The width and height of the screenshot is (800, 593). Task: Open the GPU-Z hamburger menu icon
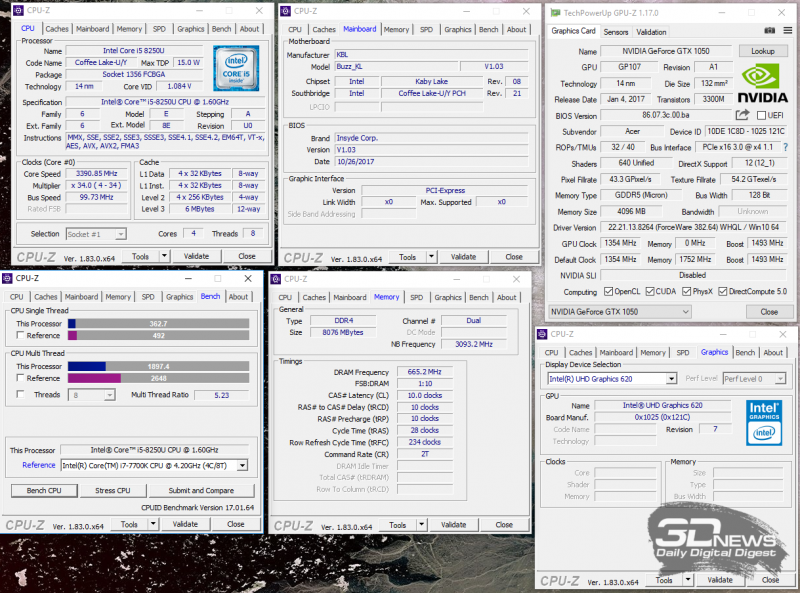(788, 31)
